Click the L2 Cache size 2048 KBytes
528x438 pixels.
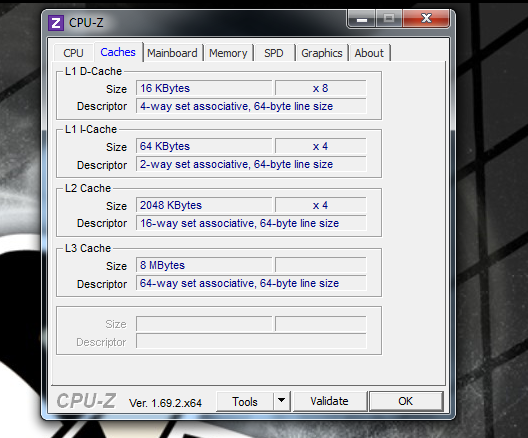204,205
